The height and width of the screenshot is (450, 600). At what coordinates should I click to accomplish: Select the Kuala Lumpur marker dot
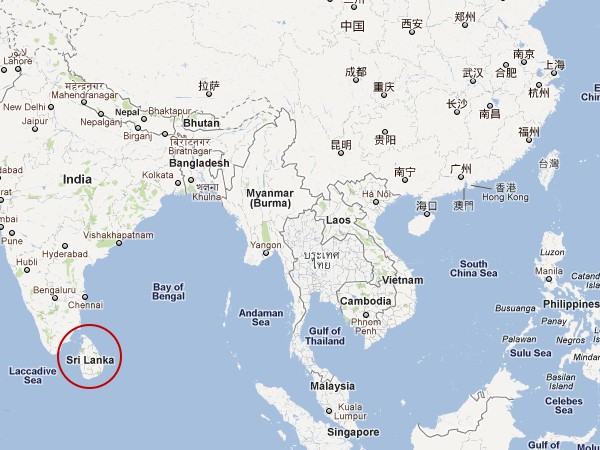click(329, 411)
